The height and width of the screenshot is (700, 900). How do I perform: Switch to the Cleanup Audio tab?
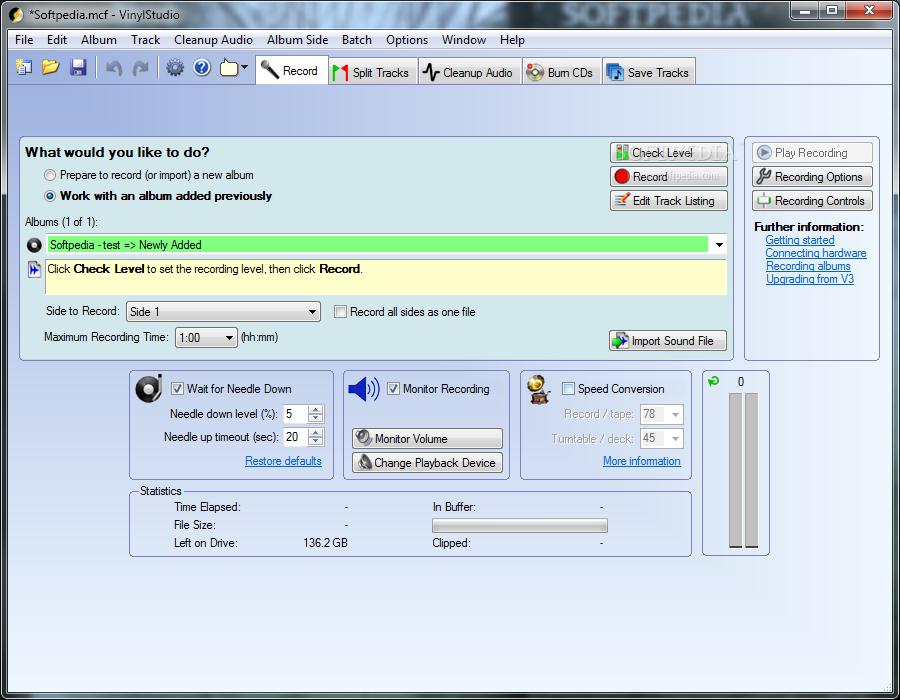click(x=470, y=72)
